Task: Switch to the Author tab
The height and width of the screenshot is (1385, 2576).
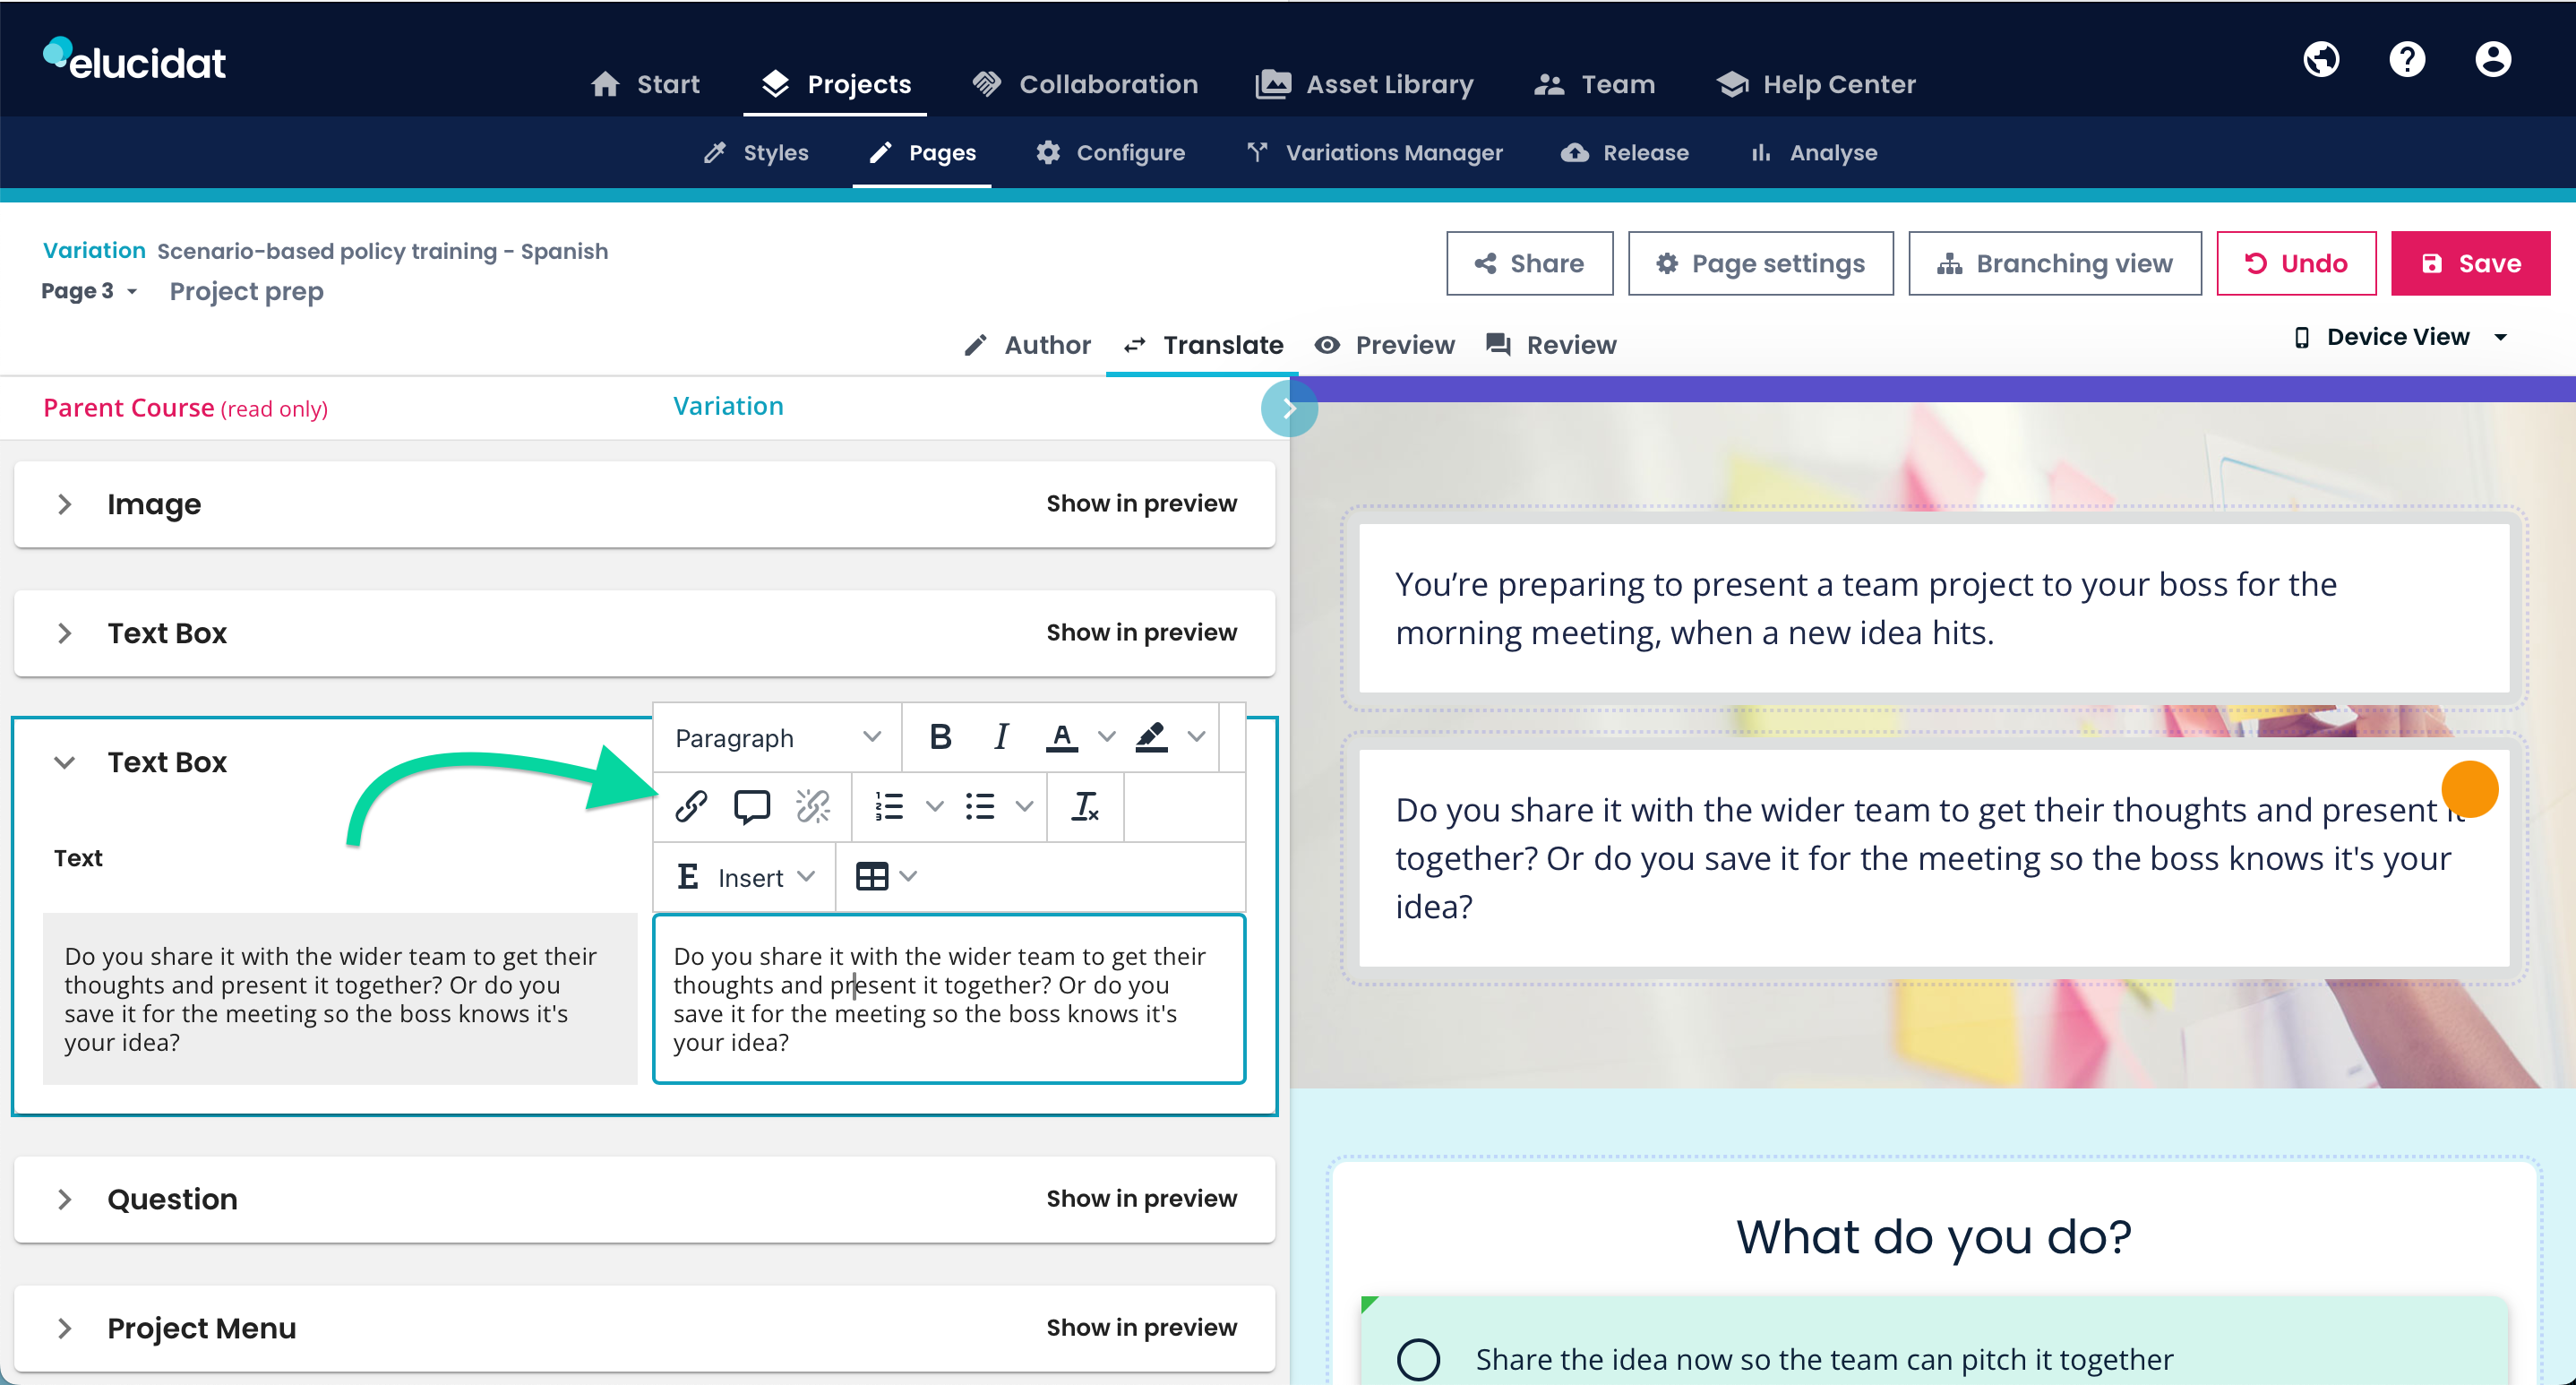Action: coord(1027,345)
